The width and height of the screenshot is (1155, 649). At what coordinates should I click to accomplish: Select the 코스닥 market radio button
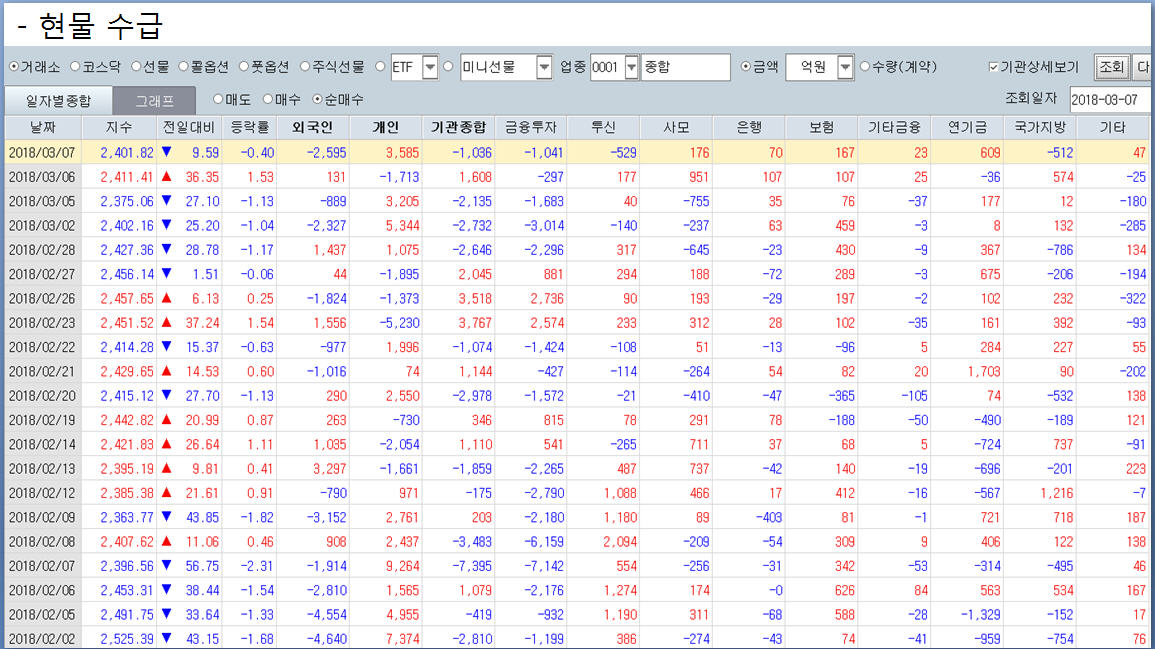[76, 67]
